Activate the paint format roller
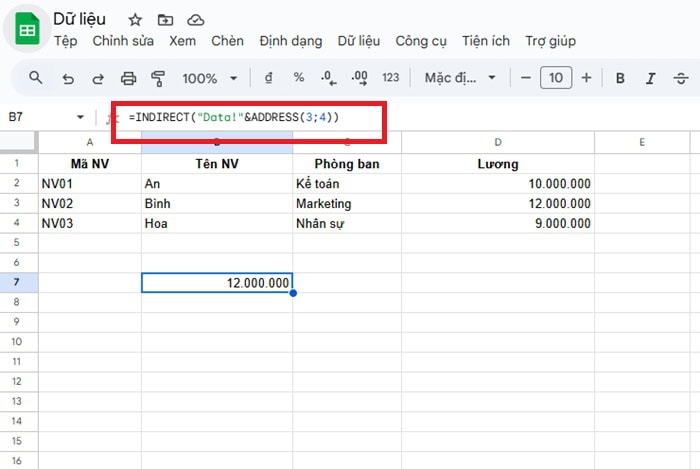This screenshot has height=469, width=700. pyautogui.click(x=158, y=78)
